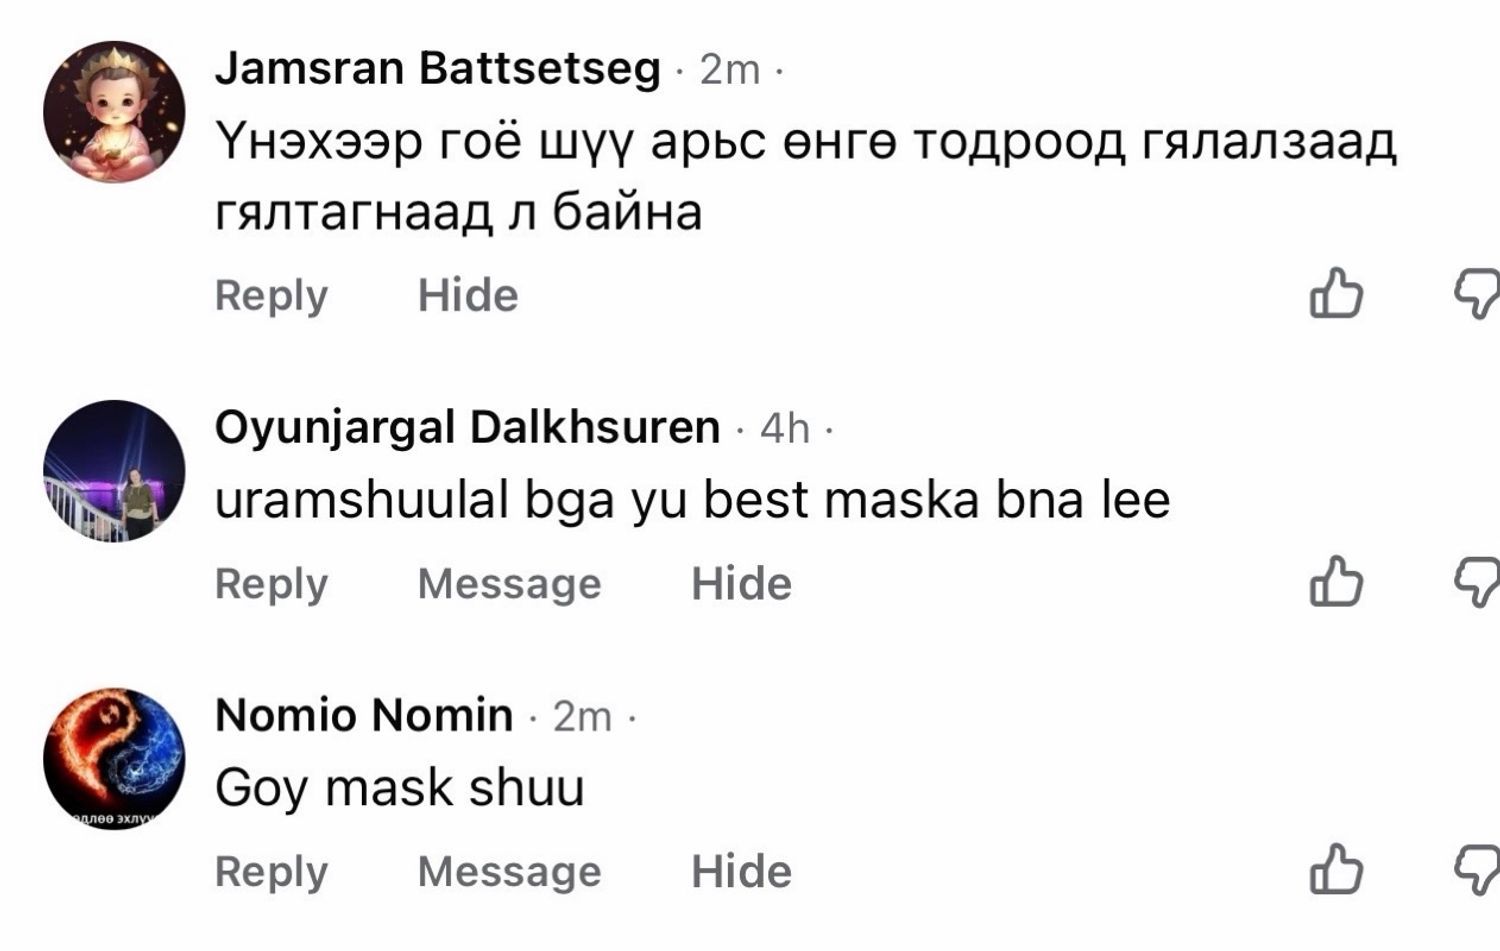Image resolution: width=1500 pixels, height=951 pixels.
Task: Dislike Nomio Nomin's comment
Action: 1478,869
